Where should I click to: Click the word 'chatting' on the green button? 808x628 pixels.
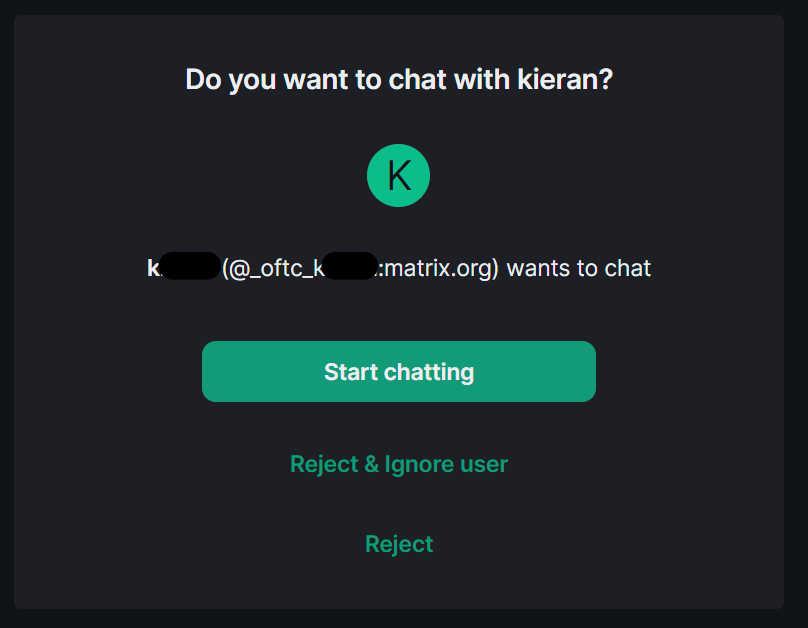tap(429, 372)
